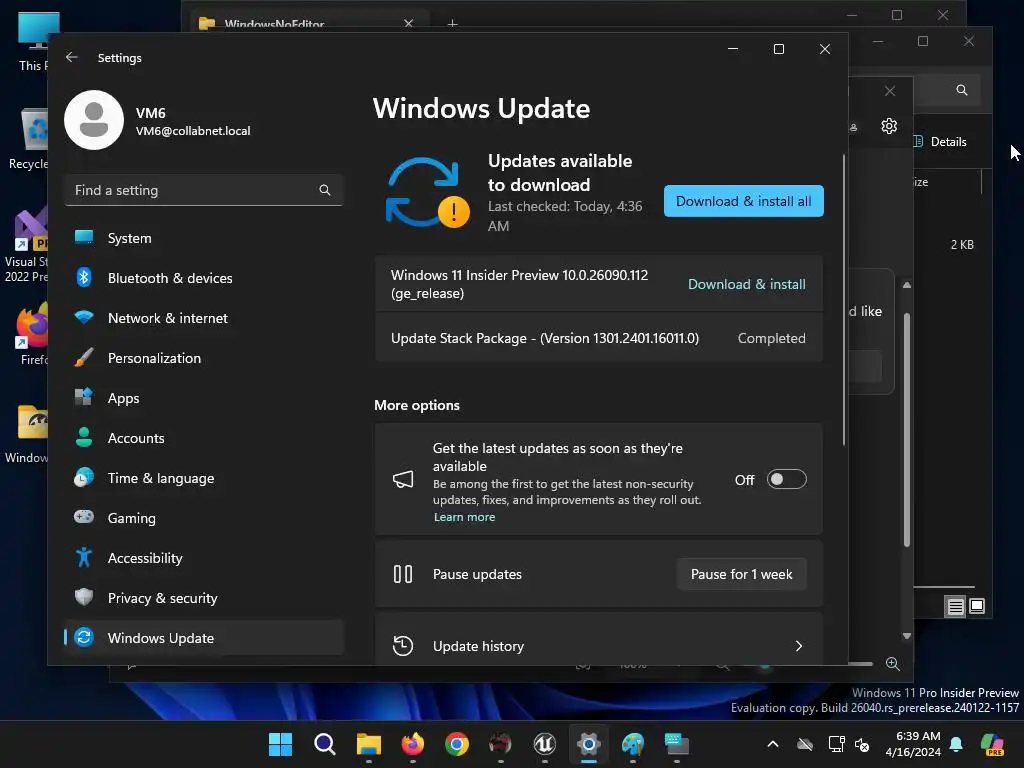The image size is (1024, 768).
Task: Select the This PC desktop icon
Action: [34, 40]
